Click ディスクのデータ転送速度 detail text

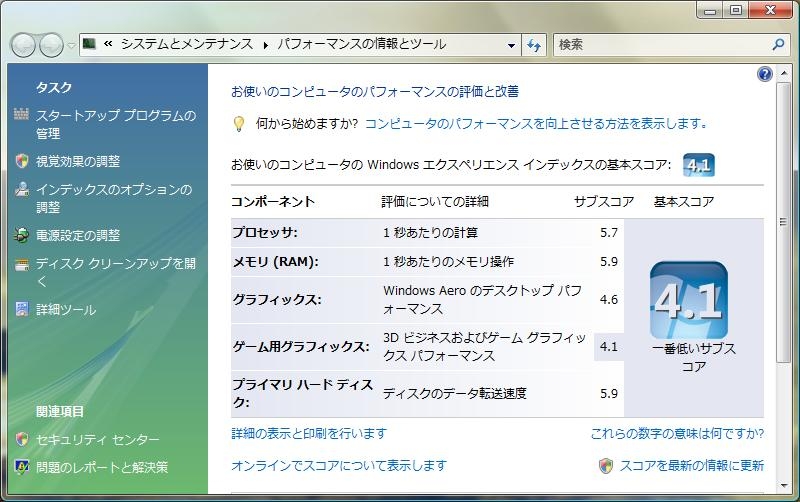pos(455,393)
